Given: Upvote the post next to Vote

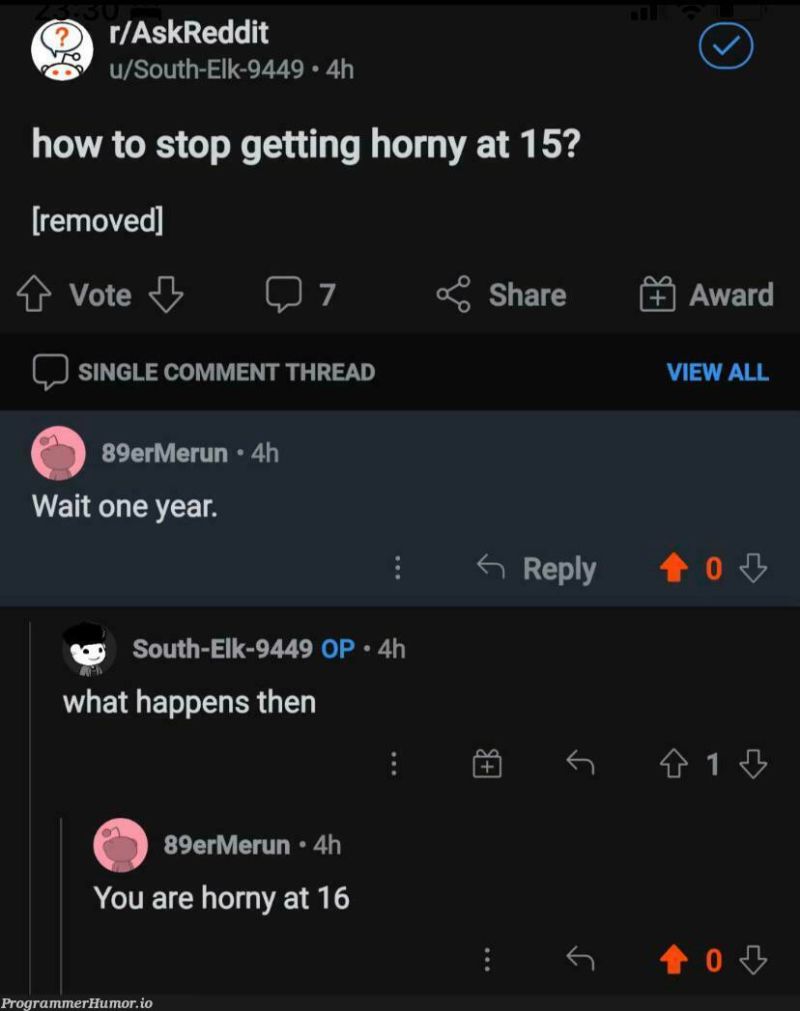Looking at the screenshot, I should 34,295.
